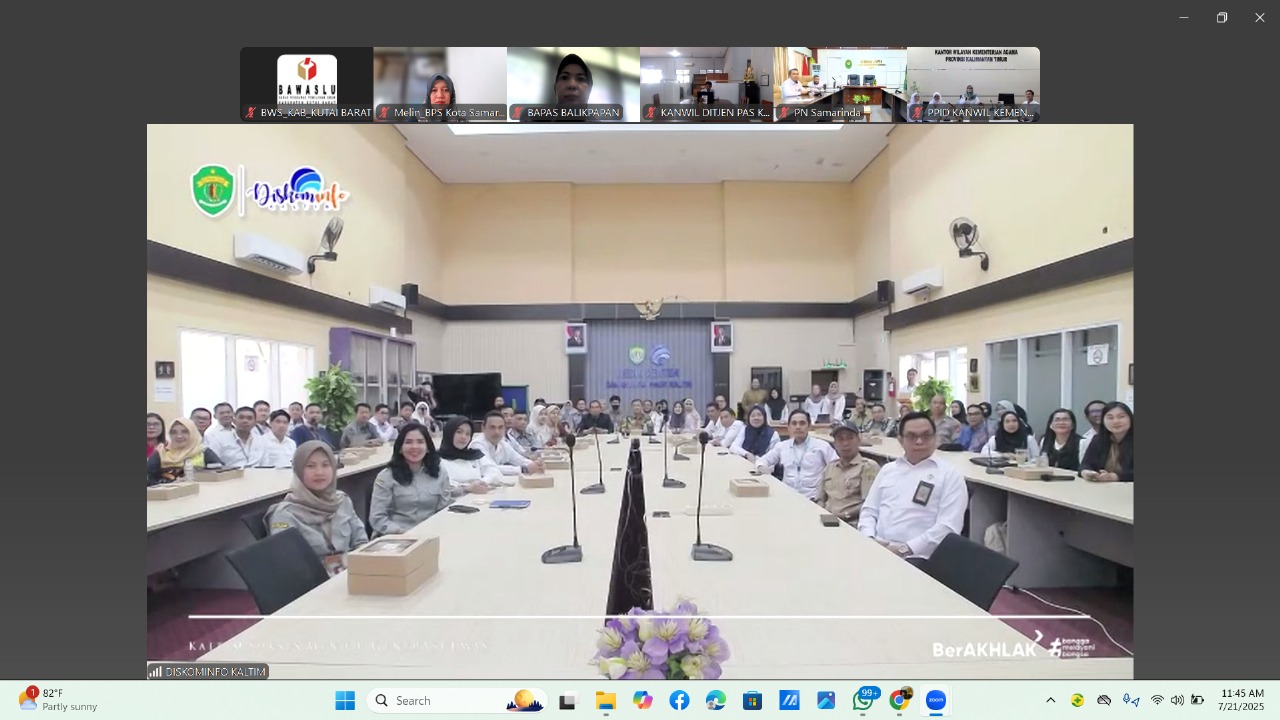Screen dimensions: 1280x720
Task: Launch Google Chrome from the taskbar
Action: pyautogui.click(x=899, y=700)
